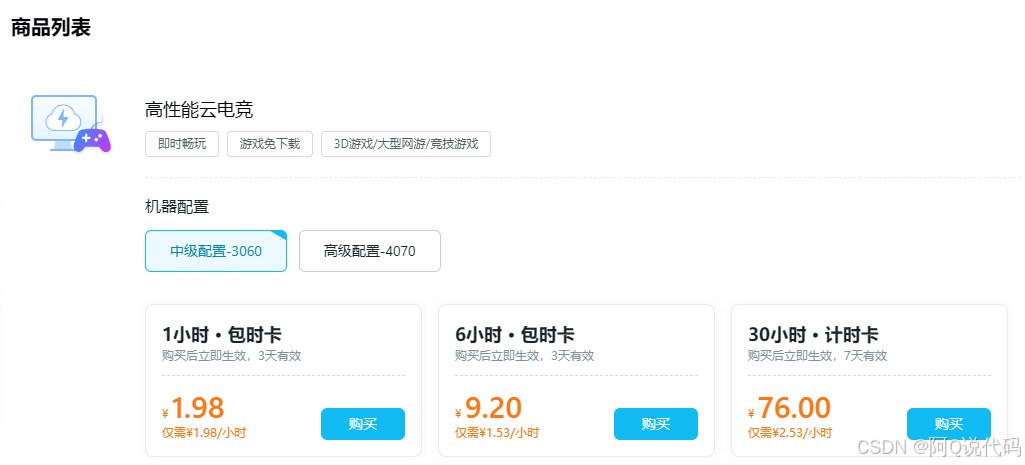Click the 3D游戏/大型网游/竞技游戏 tag
The height and width of the screenshot is (465, 1025).
(406, 144)
